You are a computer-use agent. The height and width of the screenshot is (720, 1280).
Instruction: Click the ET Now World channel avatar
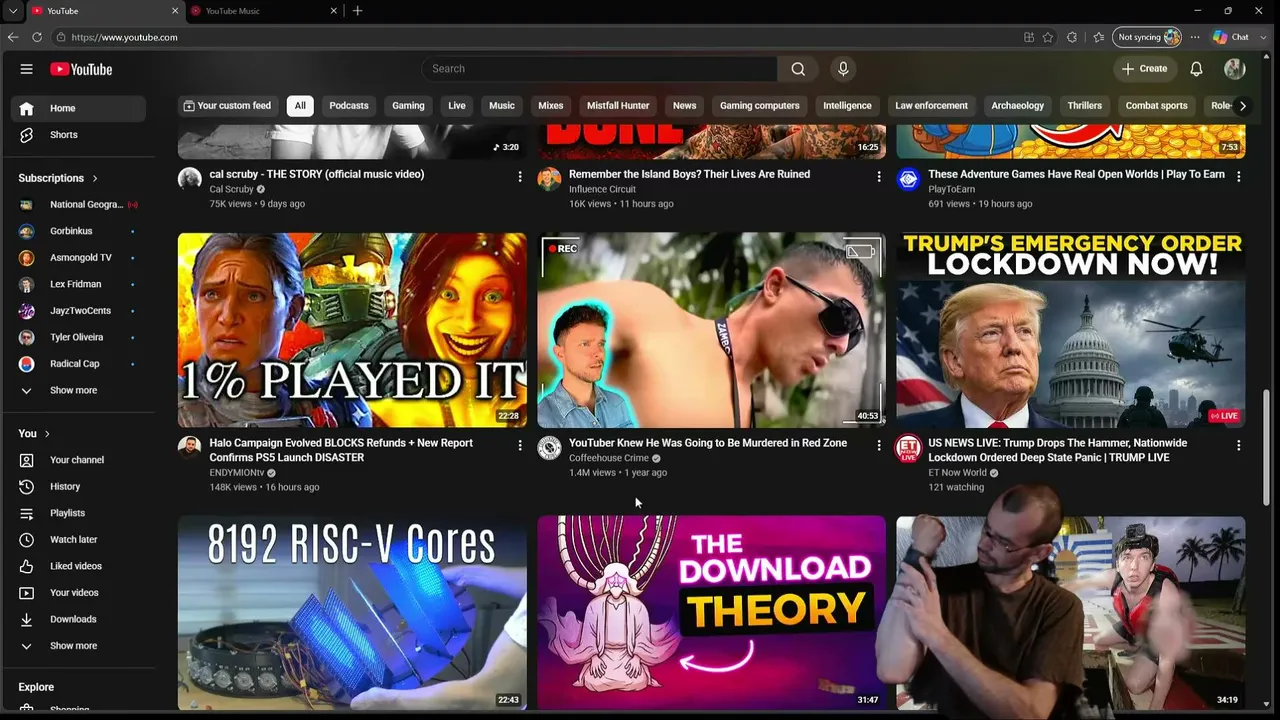[x=908, y=447]
